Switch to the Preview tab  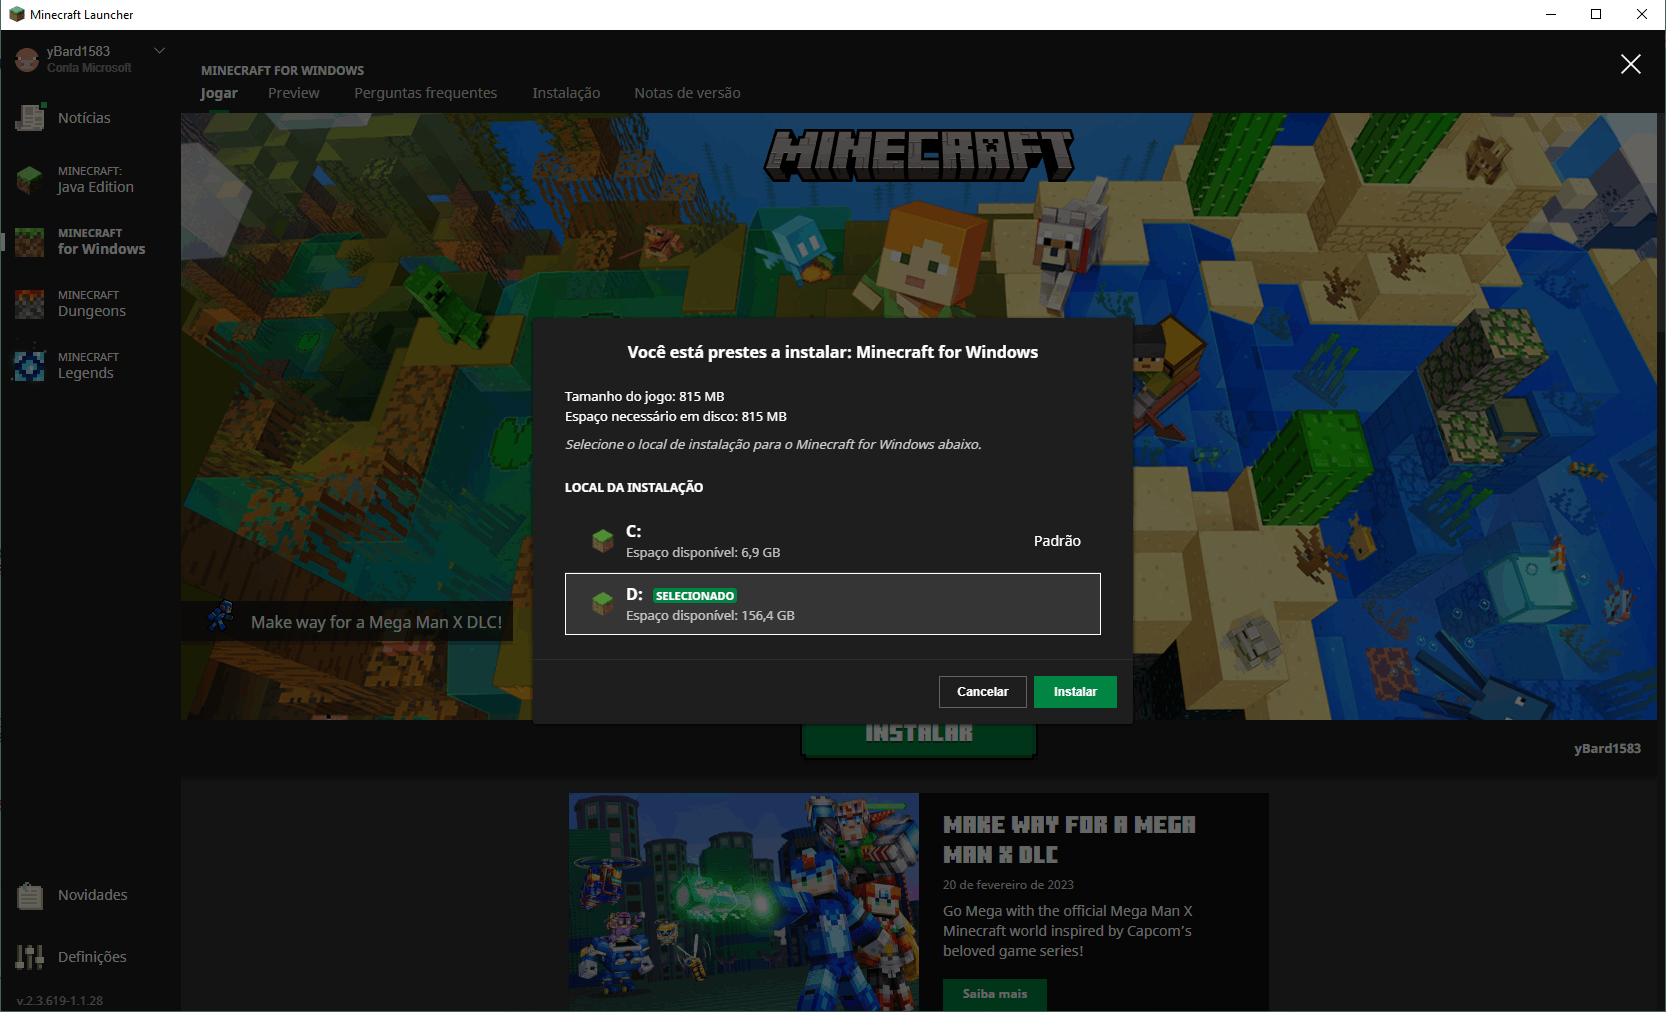[x=294, y=93]
